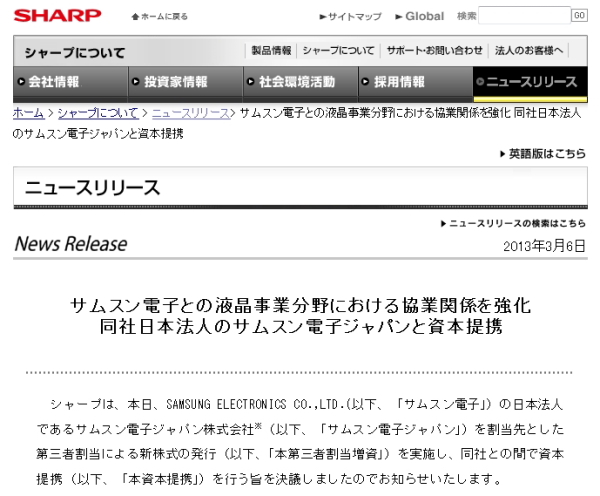
Task: Click headline line サムスン電子との液晶事業分野における協業関係を強化
Action: [x=301, y=306]
